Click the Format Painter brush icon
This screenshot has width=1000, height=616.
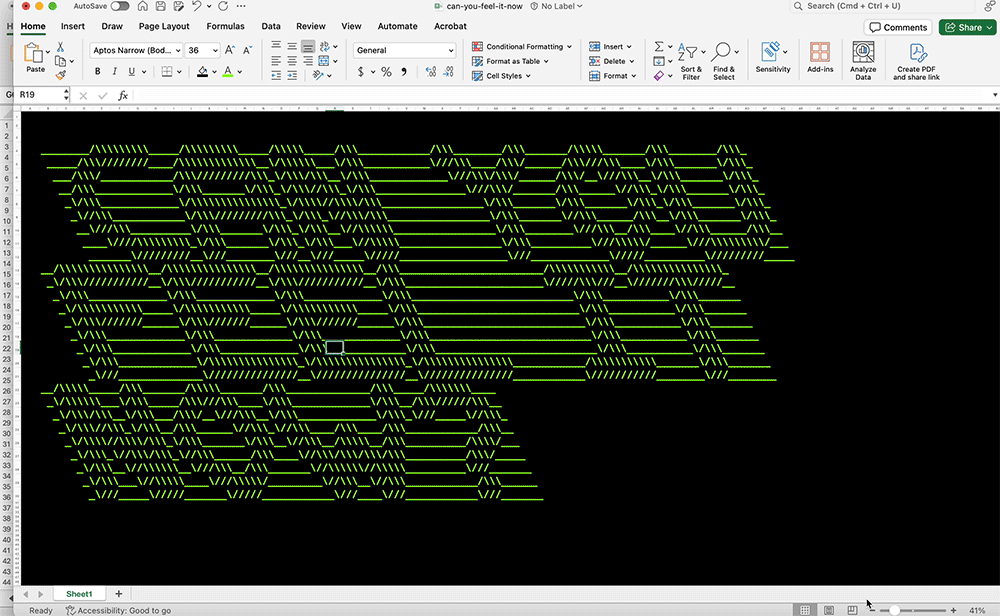click(60, 75)
